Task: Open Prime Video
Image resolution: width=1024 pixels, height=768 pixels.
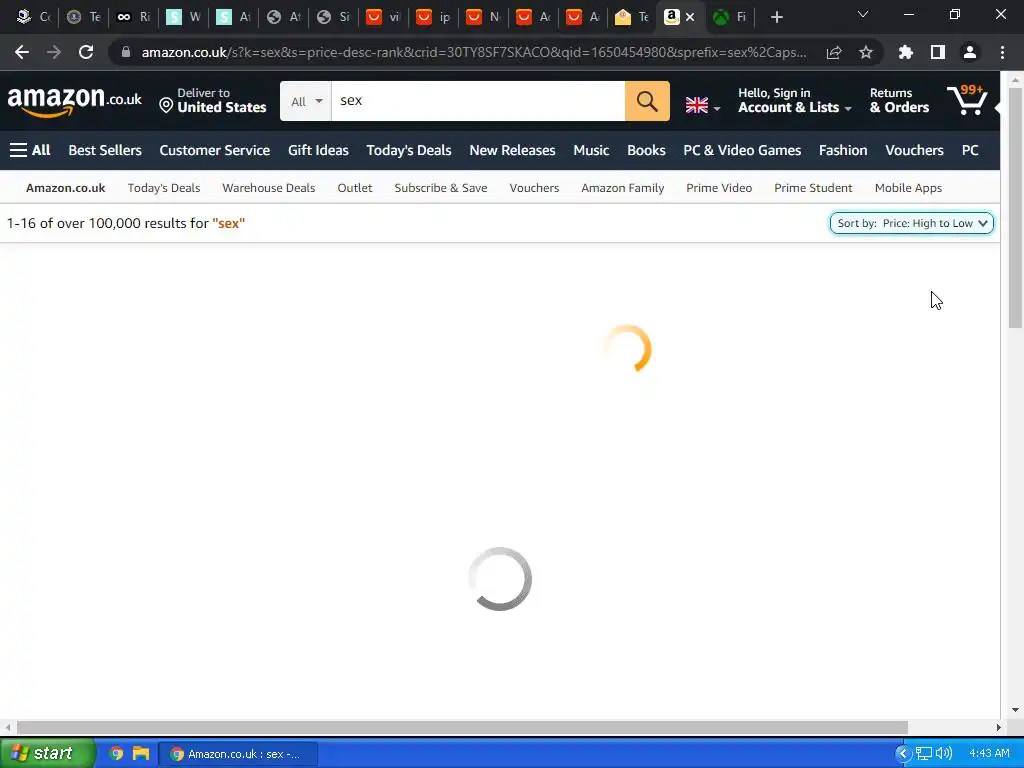Action: point(719,188)
